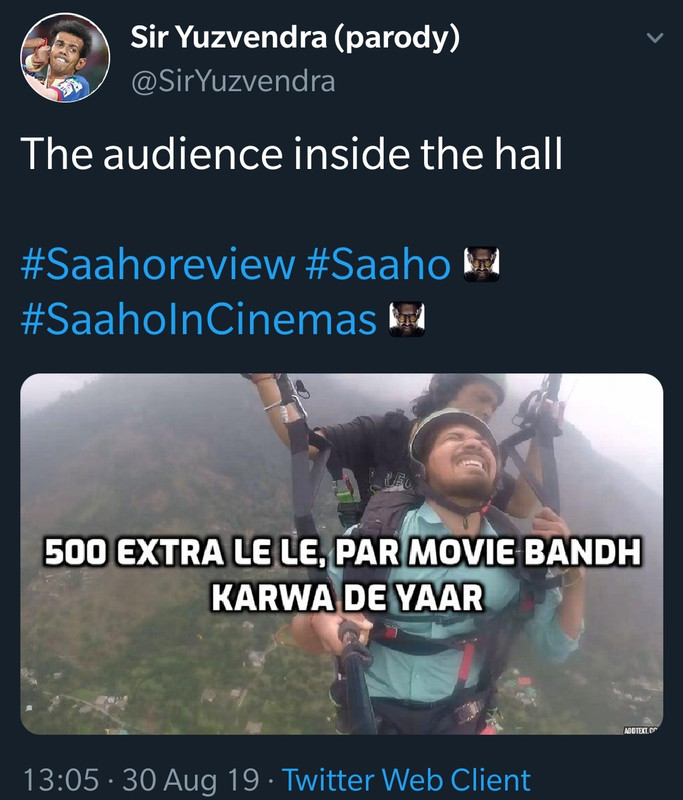Open the paragliding meme image
This screenshot has height=800, width=683.
tap(342, 554)
